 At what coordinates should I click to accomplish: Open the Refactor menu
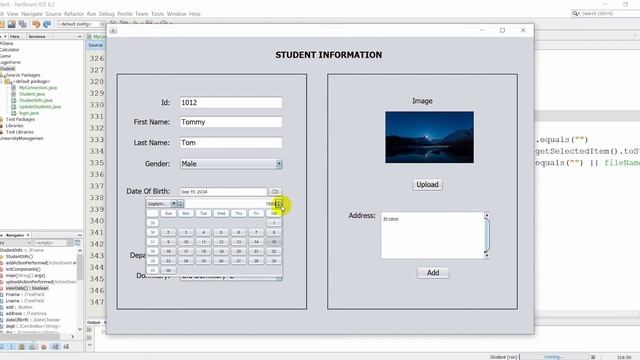pos(74,14)
